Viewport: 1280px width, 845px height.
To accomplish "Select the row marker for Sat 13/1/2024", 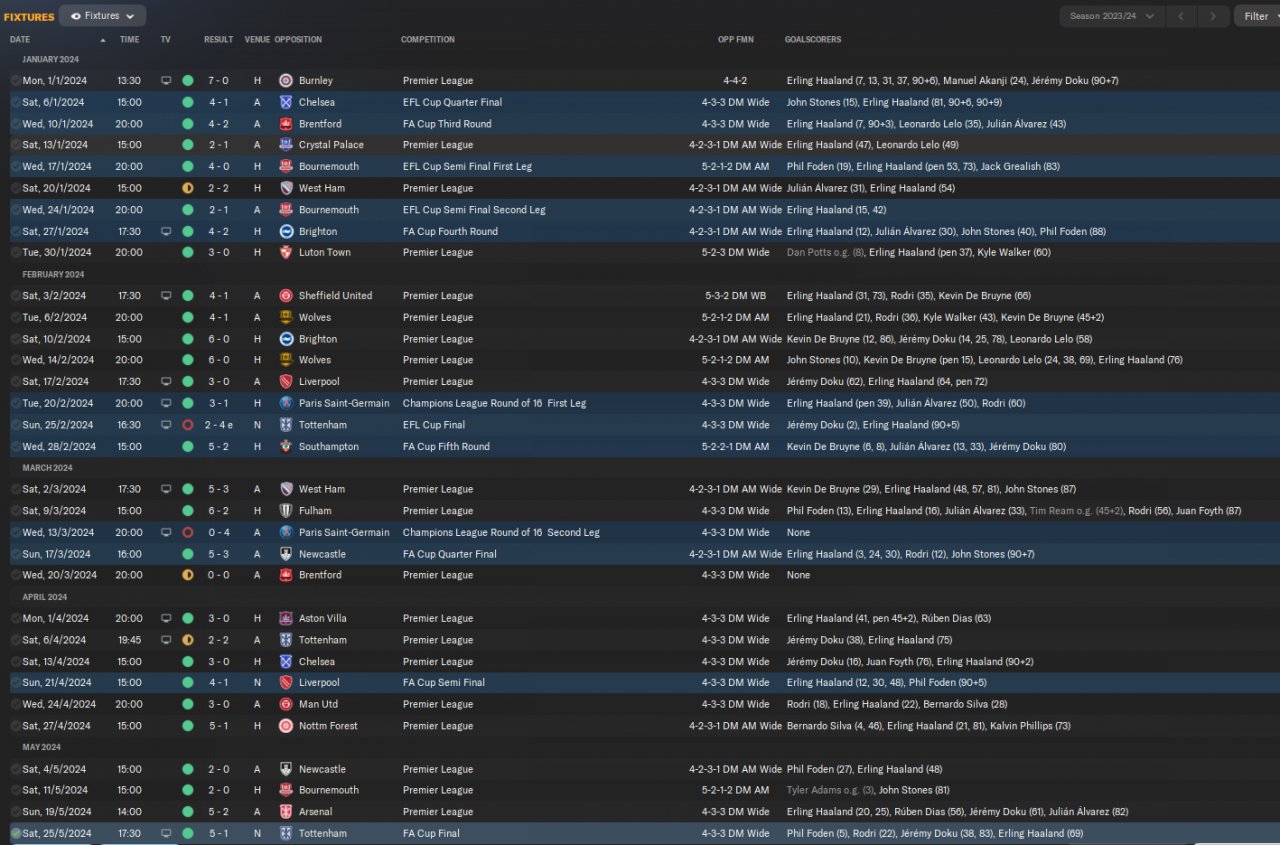I will [x=15, y=145].
